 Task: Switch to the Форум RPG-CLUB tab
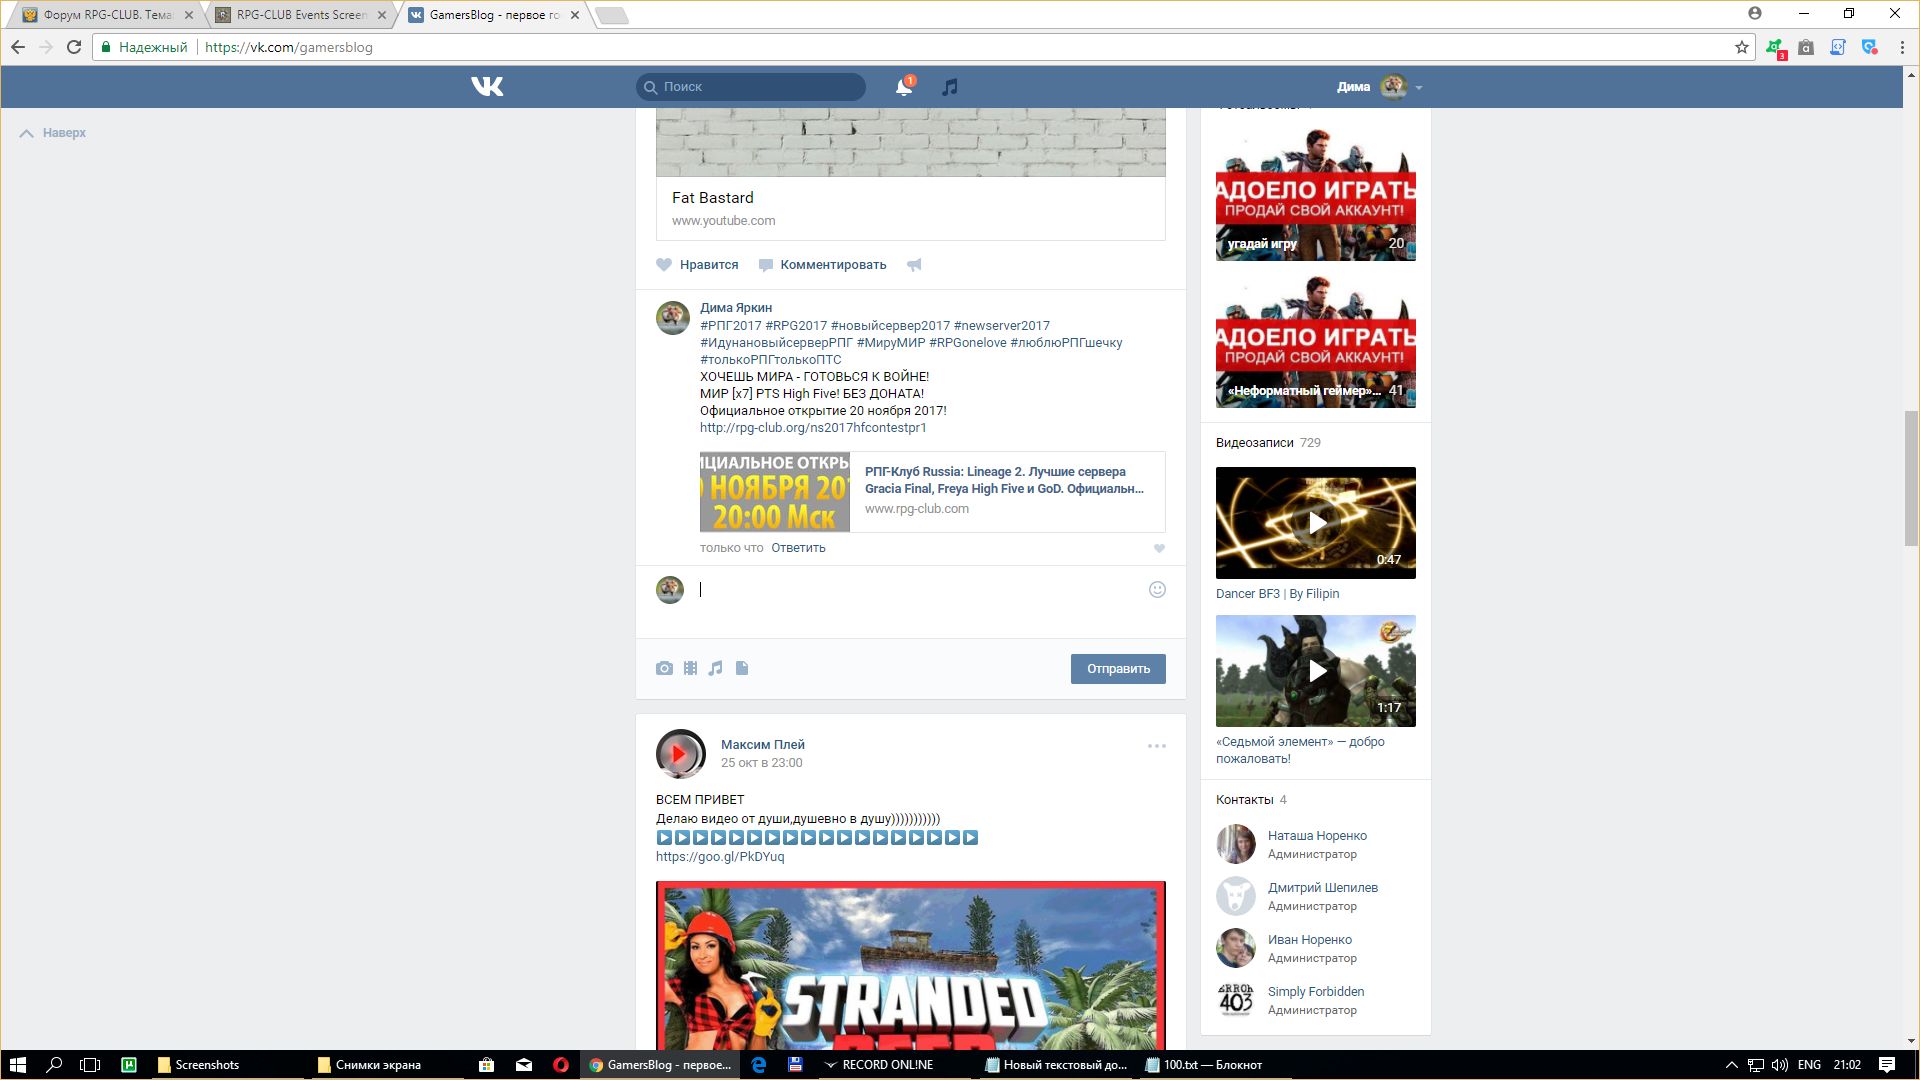(x=106, y=15)
